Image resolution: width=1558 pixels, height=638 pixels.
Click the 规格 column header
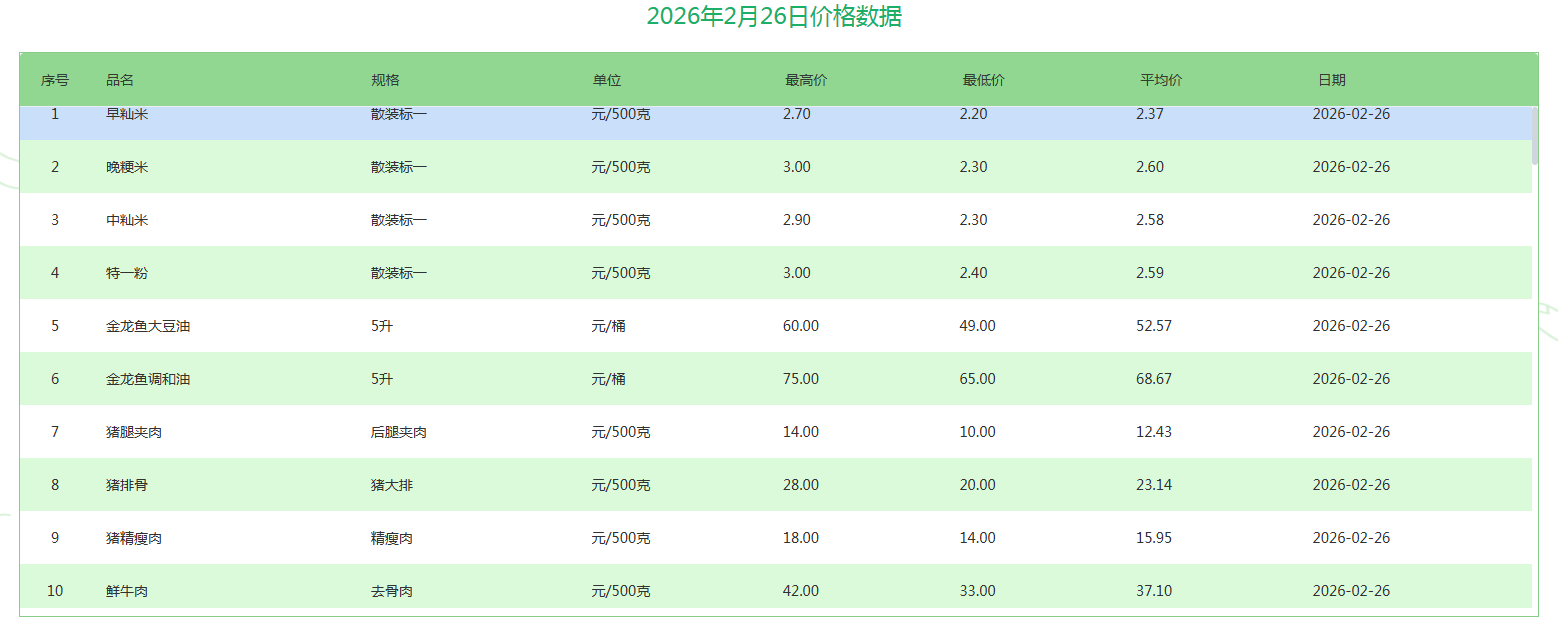point(385,80)
